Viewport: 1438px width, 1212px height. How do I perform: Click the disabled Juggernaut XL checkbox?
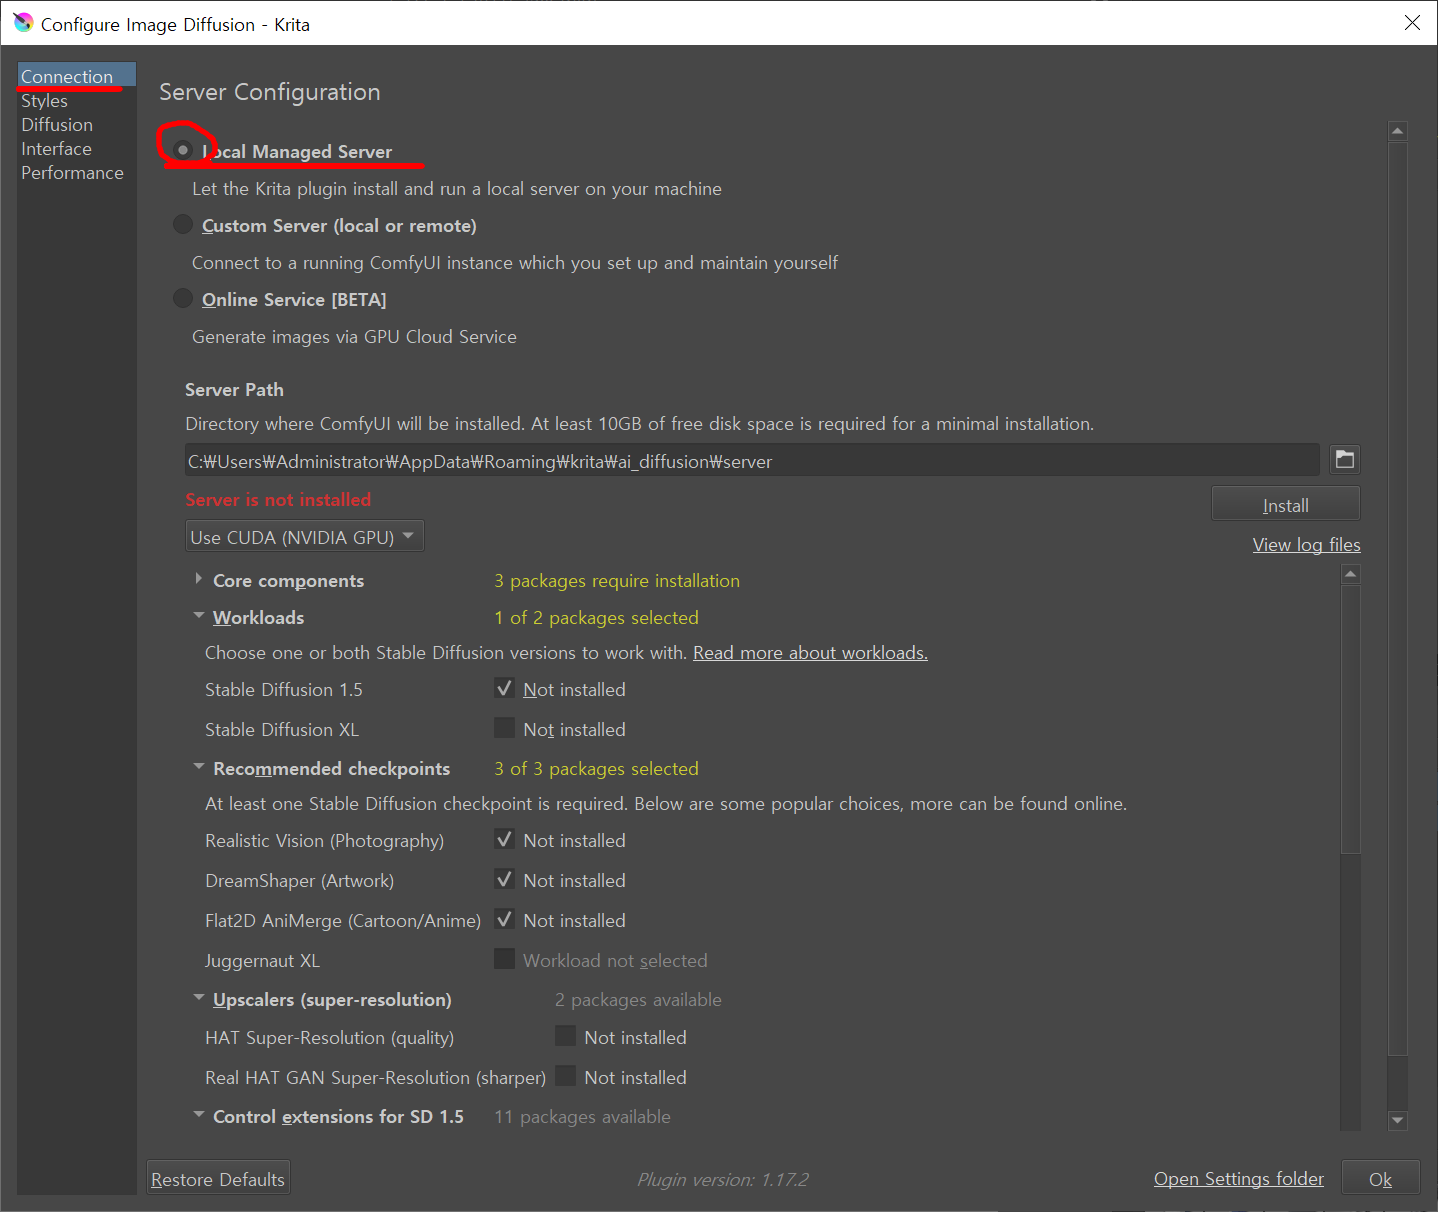point(505,959)
